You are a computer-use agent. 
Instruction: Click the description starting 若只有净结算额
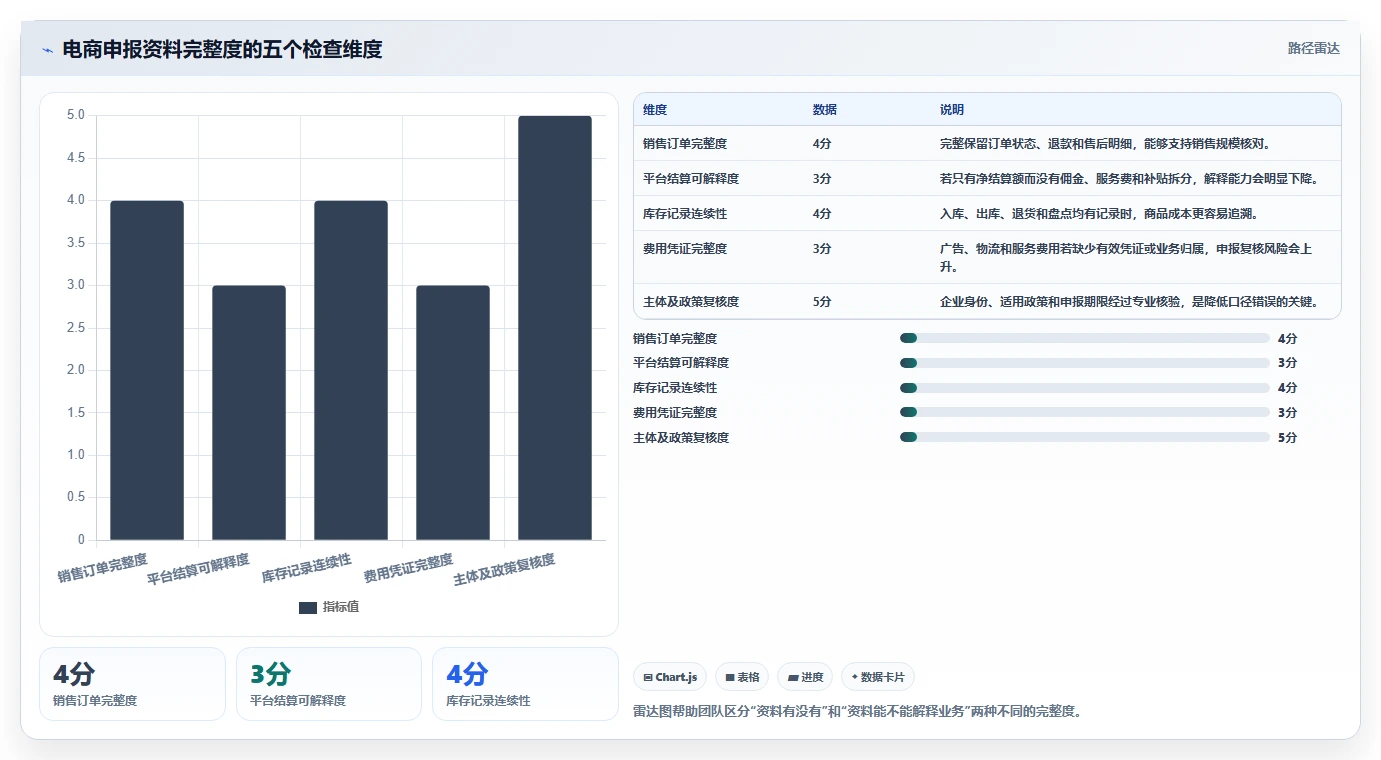(1129, 179)
